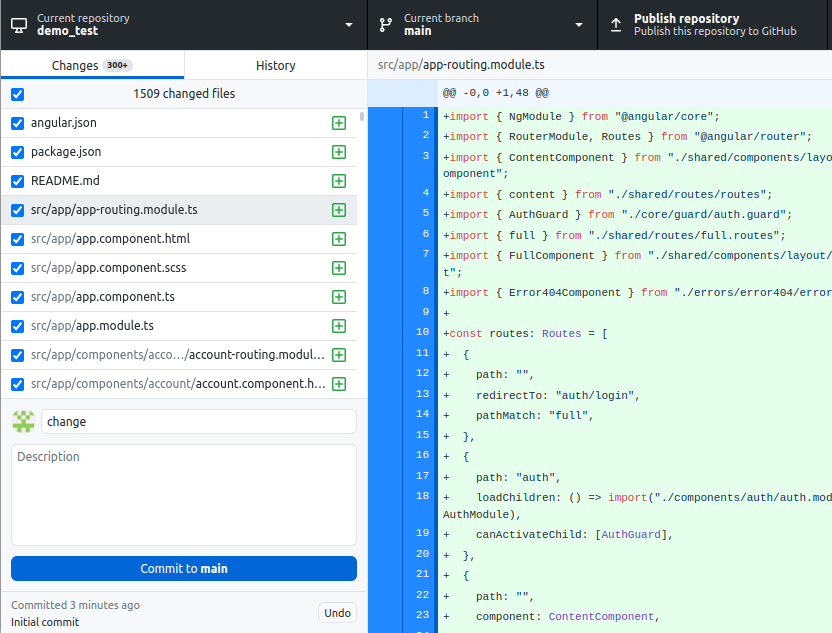Open the Current repository dropdown
This screenshot has width=832, height=633.
point(183,25)
